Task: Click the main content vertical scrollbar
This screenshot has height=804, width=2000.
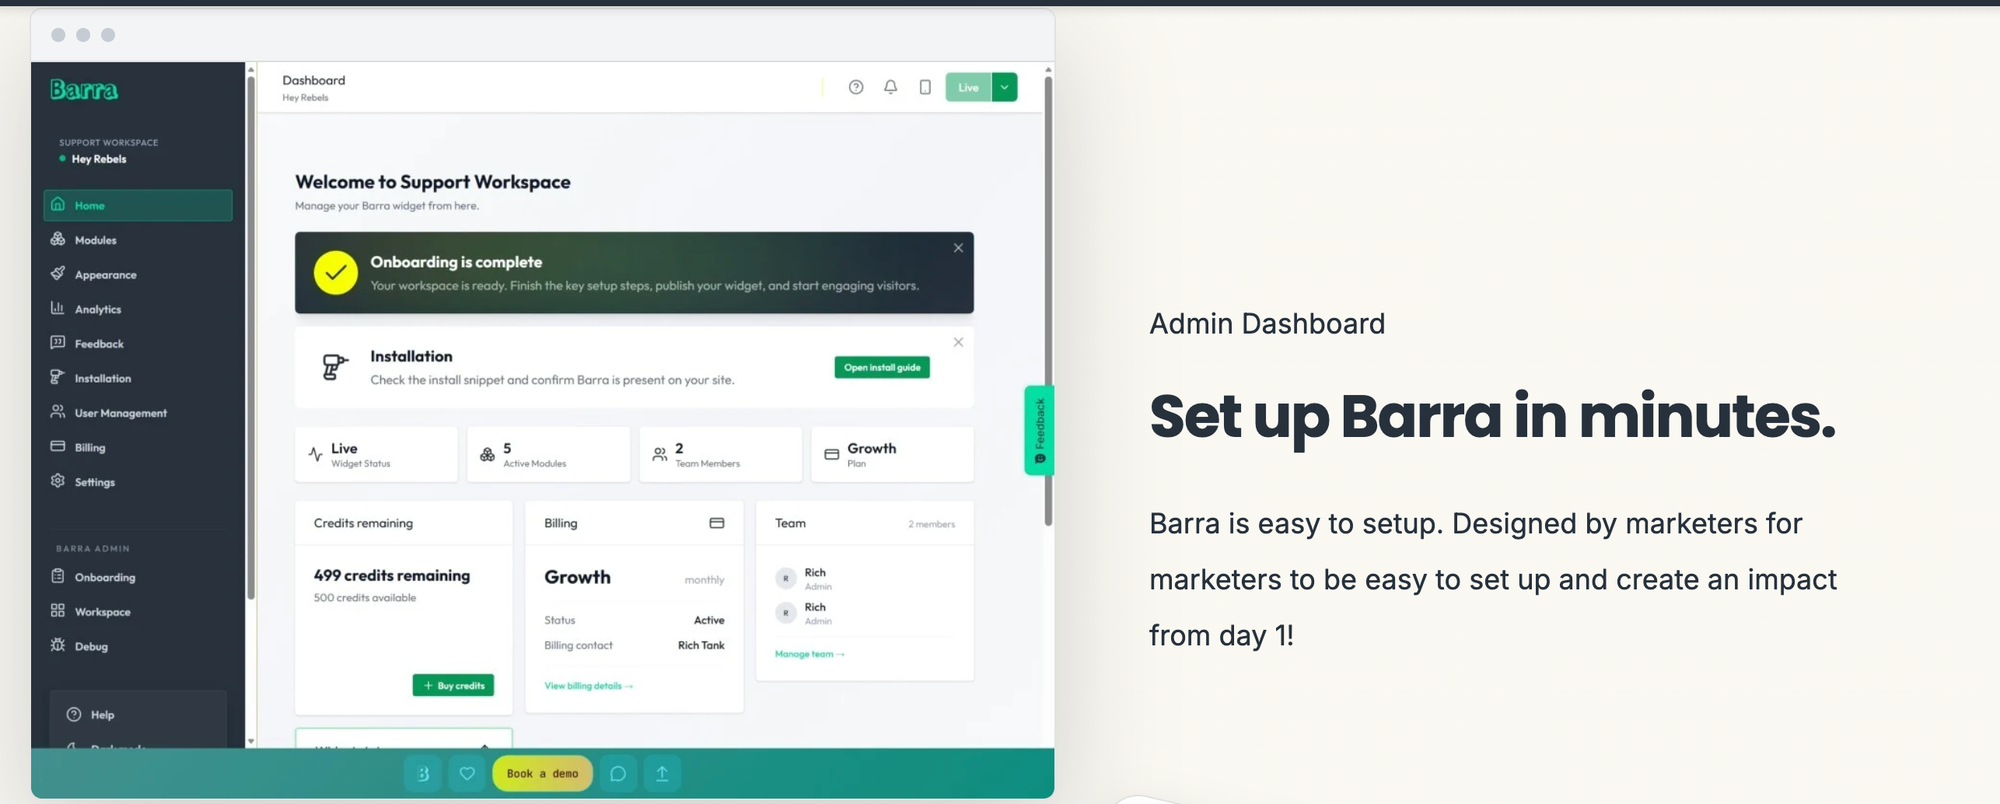Action: 1048,300
